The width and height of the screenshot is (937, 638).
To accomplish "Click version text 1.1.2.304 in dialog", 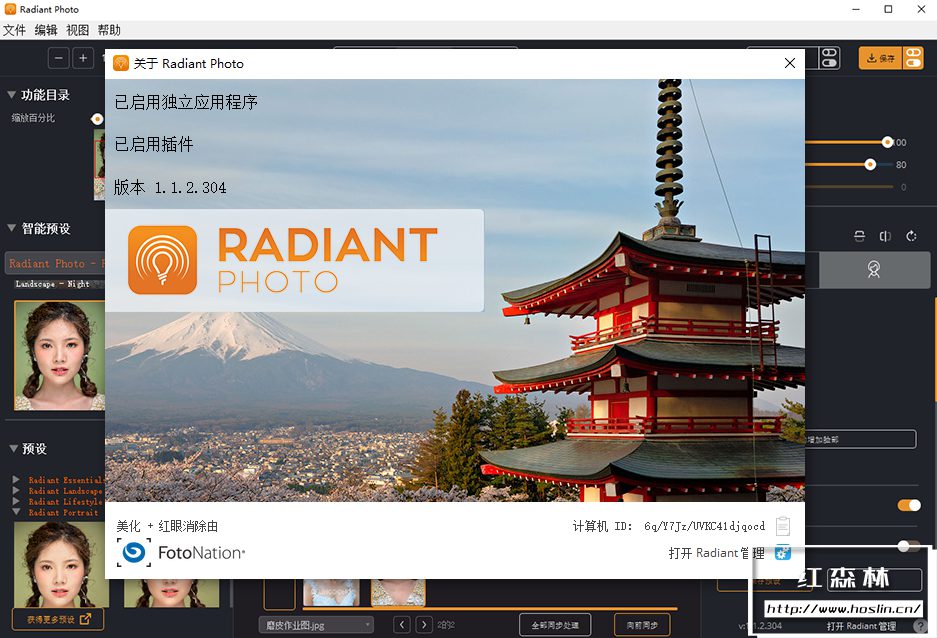I will pos(191,188).
